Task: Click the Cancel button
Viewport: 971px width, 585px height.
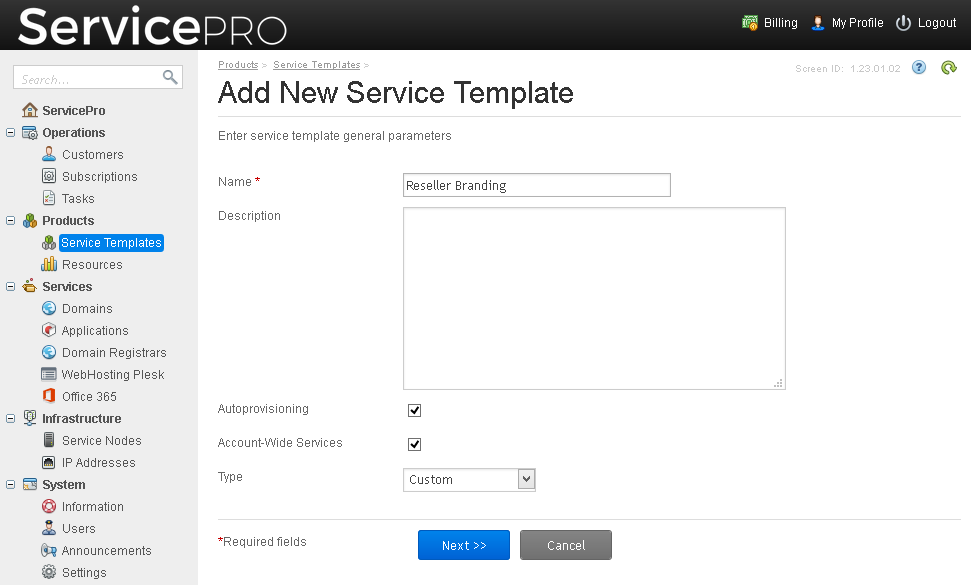Action: (566, 545)
